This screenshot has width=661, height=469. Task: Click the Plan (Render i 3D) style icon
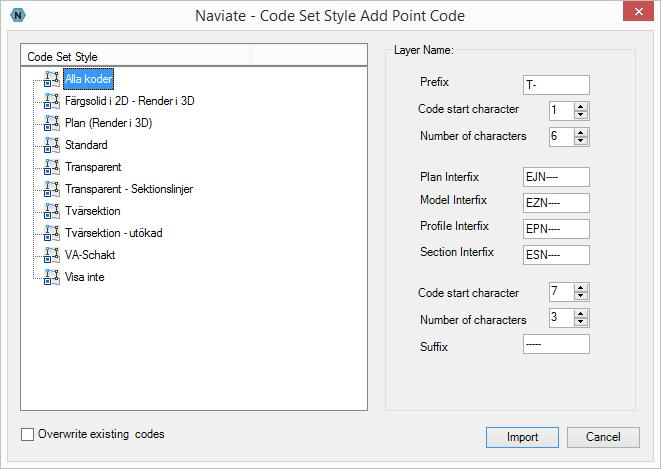(52, 123)
